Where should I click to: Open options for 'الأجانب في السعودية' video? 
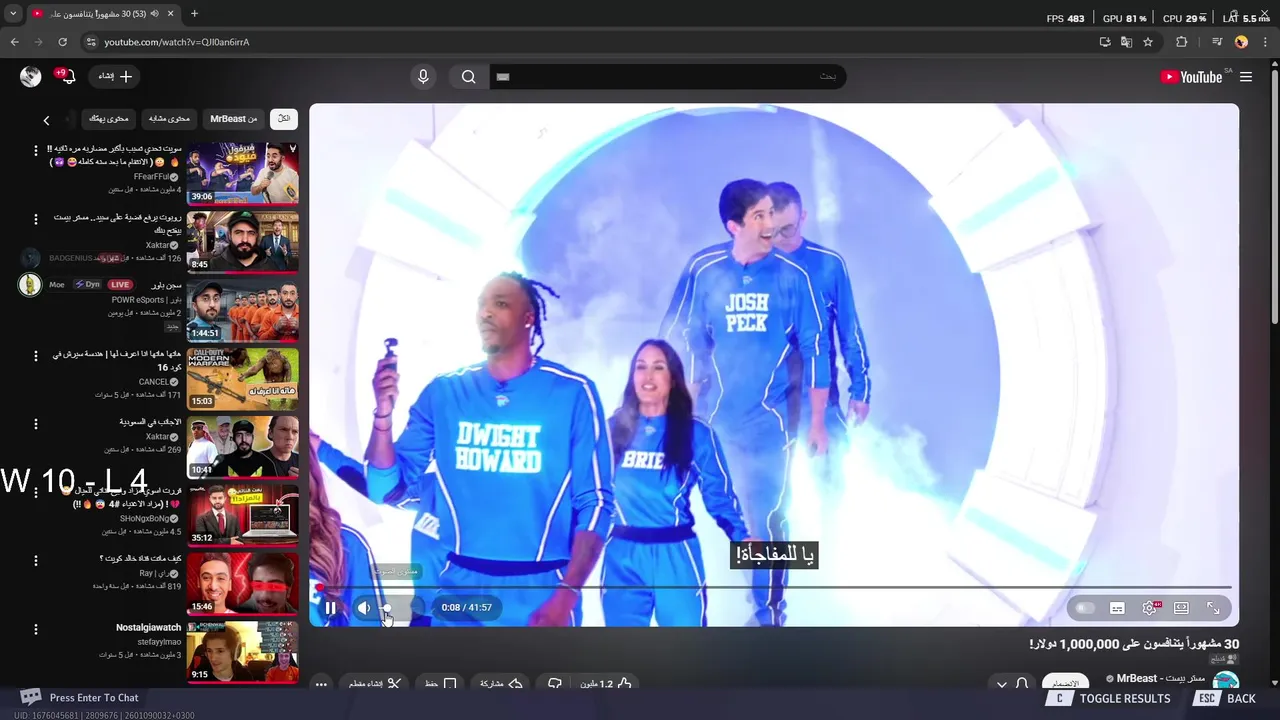point(36,424)
